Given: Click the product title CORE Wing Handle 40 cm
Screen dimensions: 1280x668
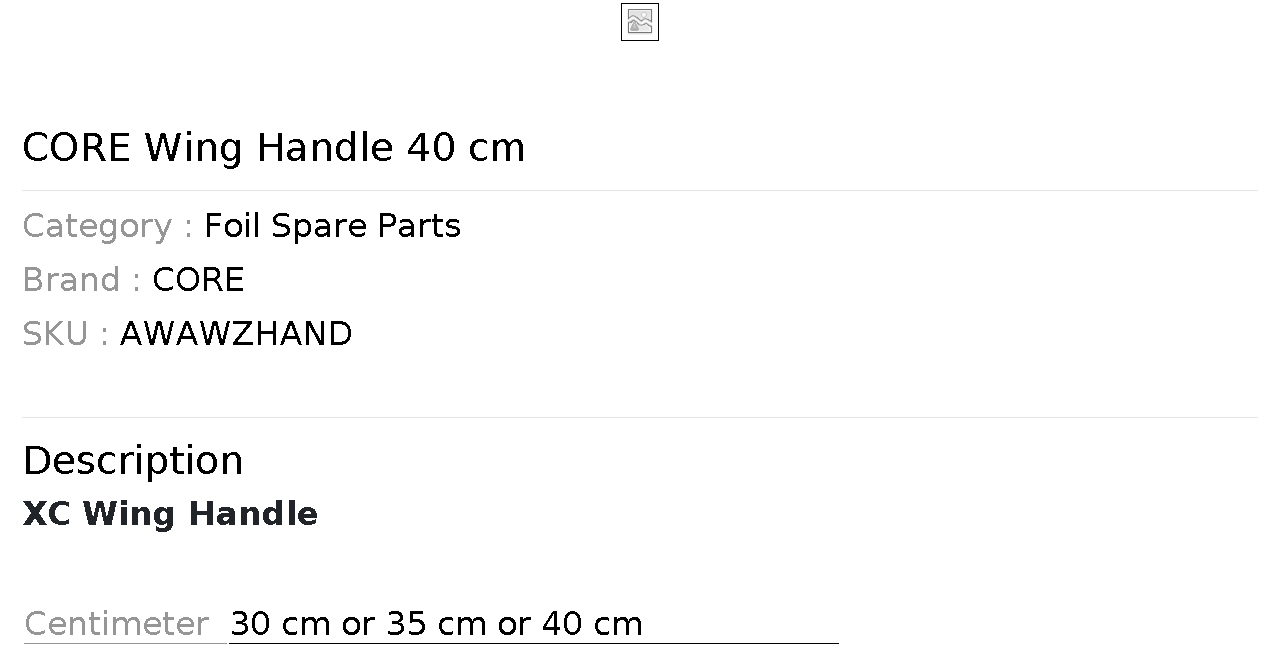Looking at the screenshot, I should (x=273, y=148).
